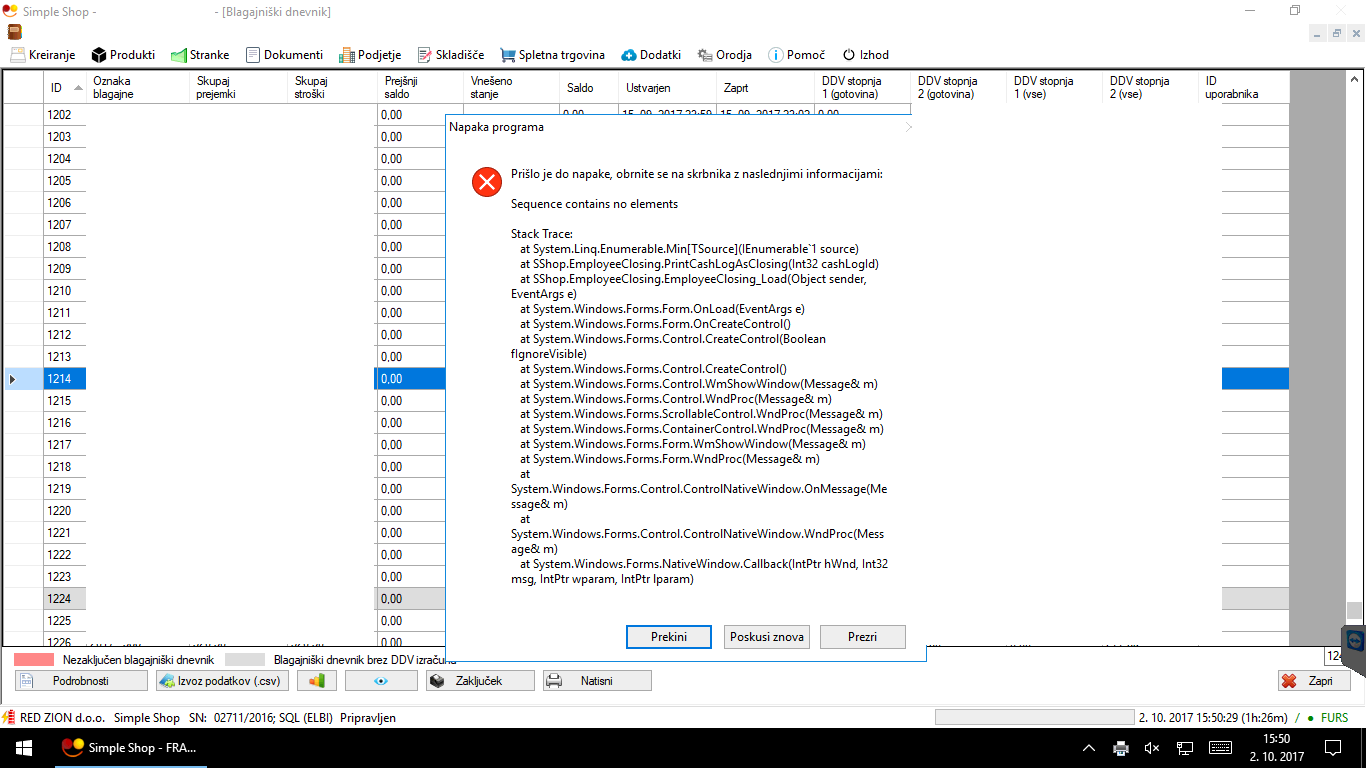Click the vertical scrollbar of the grid

tap(1353, 350)
